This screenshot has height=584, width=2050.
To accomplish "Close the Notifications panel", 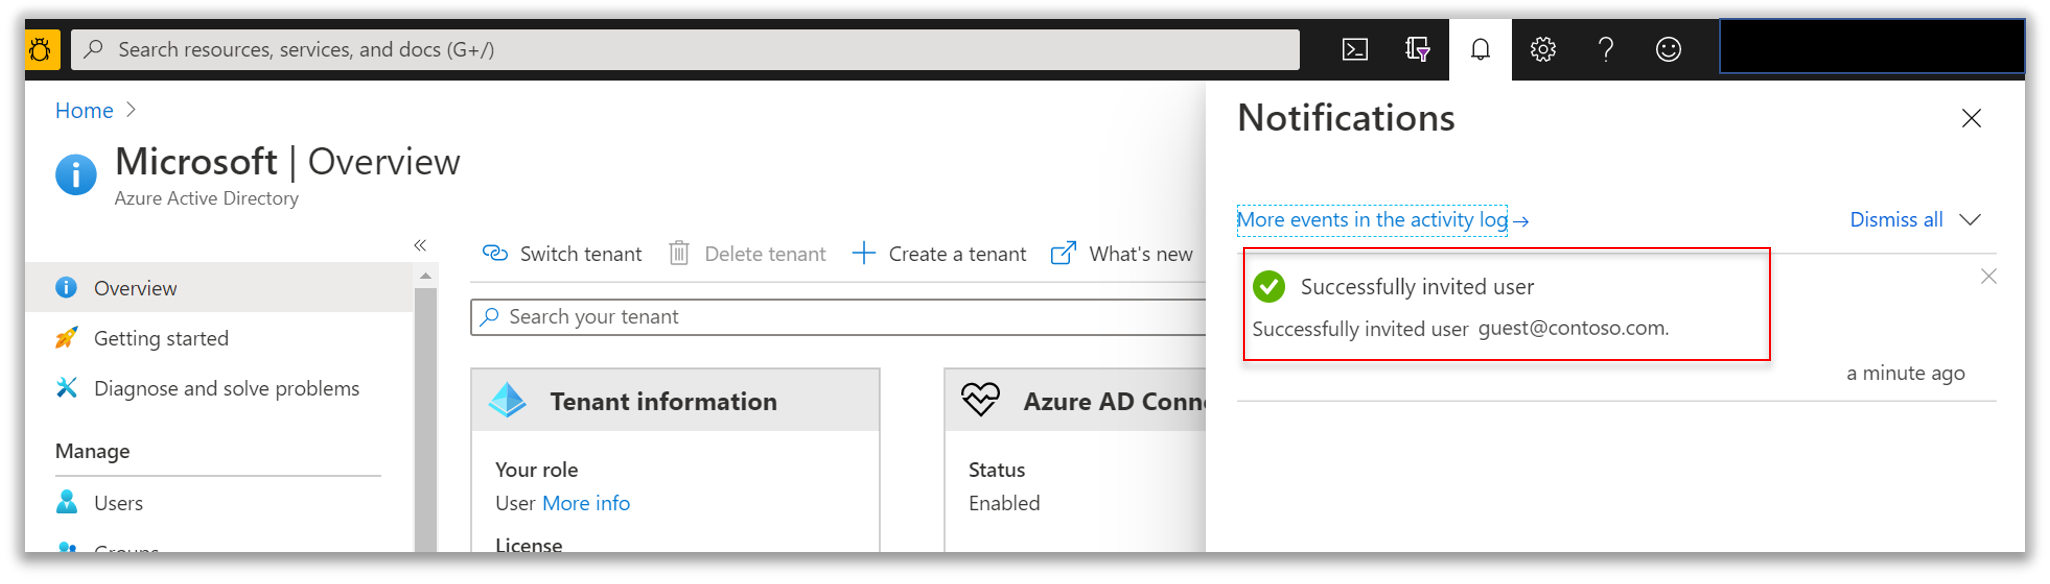I will pyautogui.click(x=1971, y=118).
